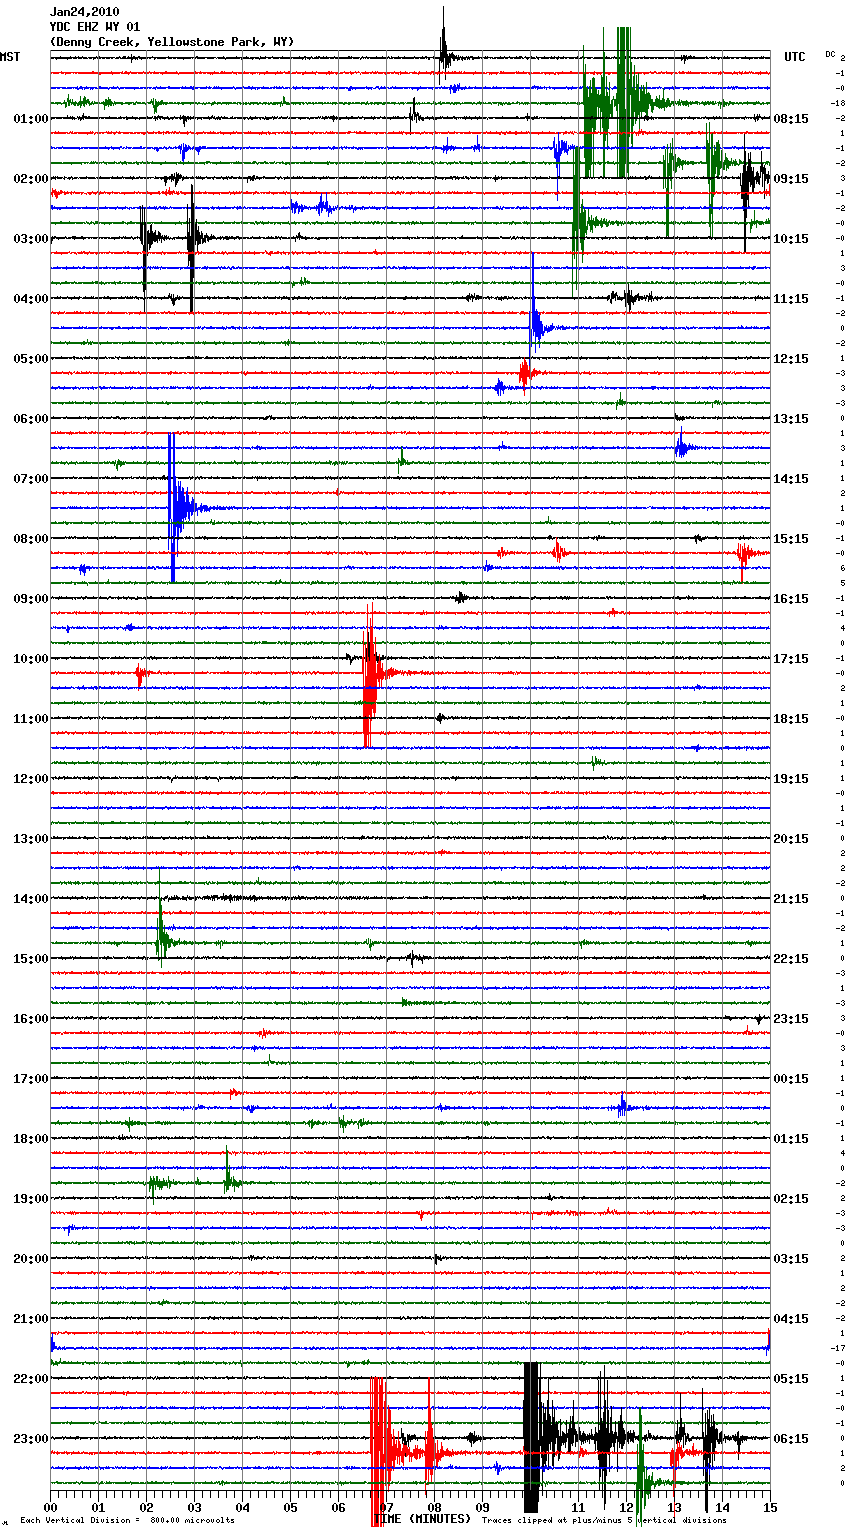850x1534 pixels.
Task: Click the 16:15 UTC time label
Action: tap(791, 599)
